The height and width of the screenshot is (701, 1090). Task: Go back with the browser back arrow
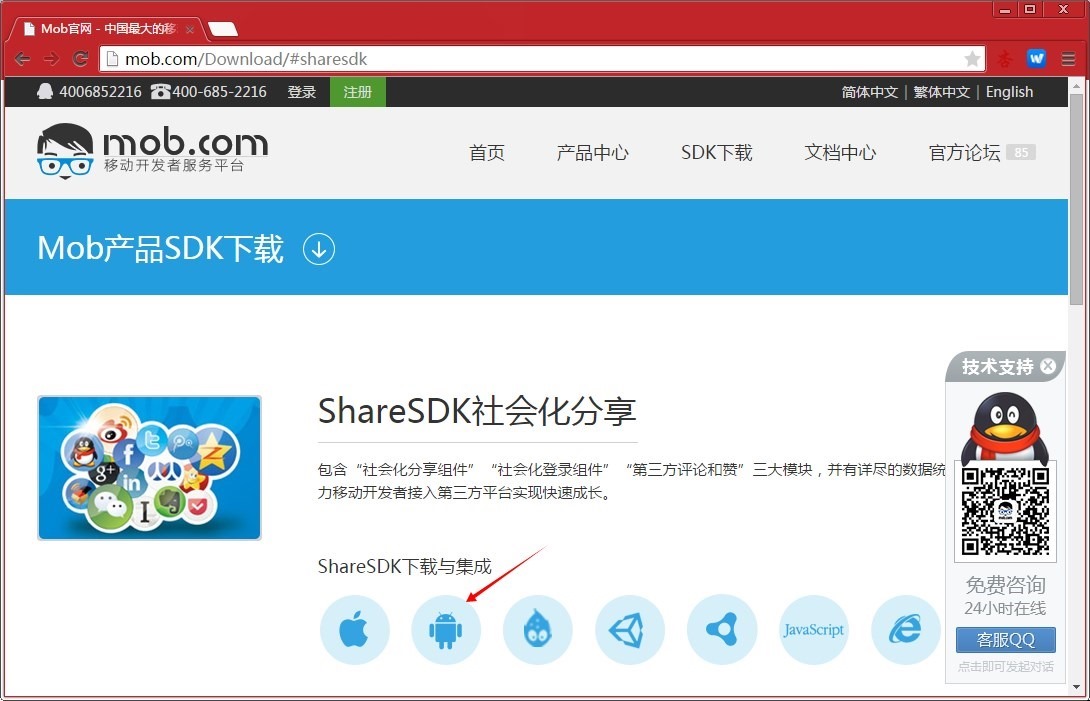(x=22, y=59)
